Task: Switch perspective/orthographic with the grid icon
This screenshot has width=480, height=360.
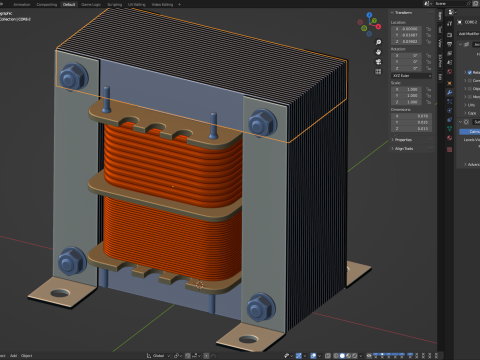Action: pyautogui.click(x=378, y=72)
